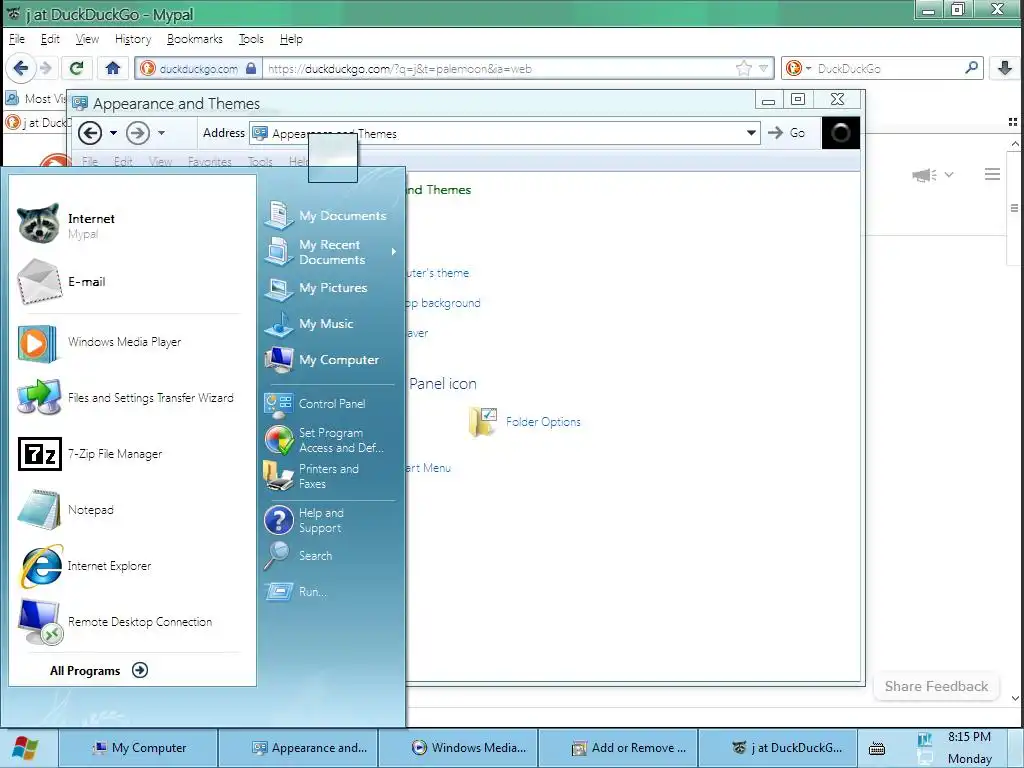Open My Computer from Start menu

330,360
